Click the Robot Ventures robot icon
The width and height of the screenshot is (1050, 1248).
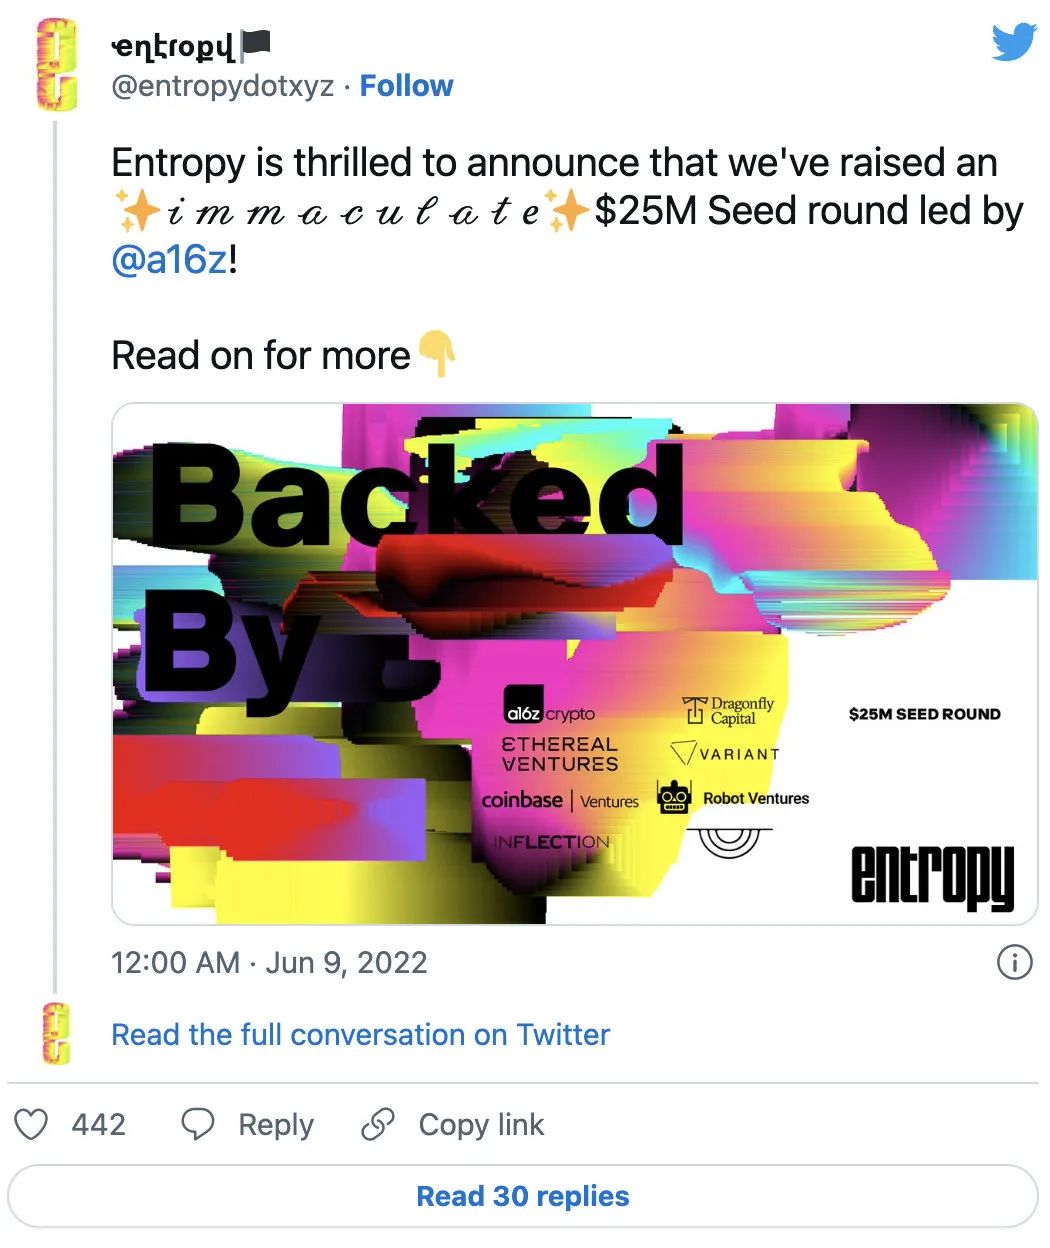pos(674,797)
